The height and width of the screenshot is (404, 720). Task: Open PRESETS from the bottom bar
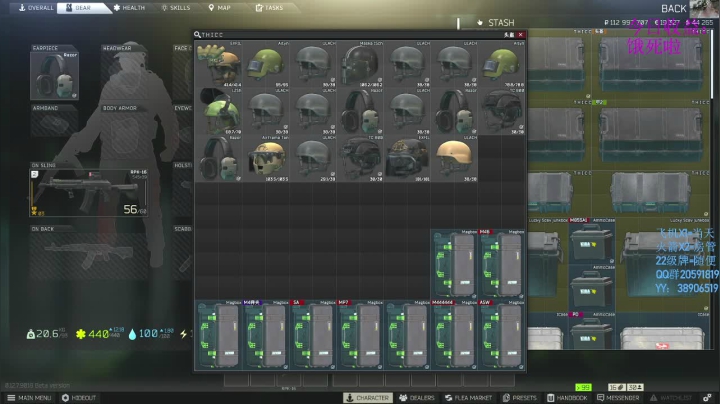pyautogui.click(x=520, y=398)
